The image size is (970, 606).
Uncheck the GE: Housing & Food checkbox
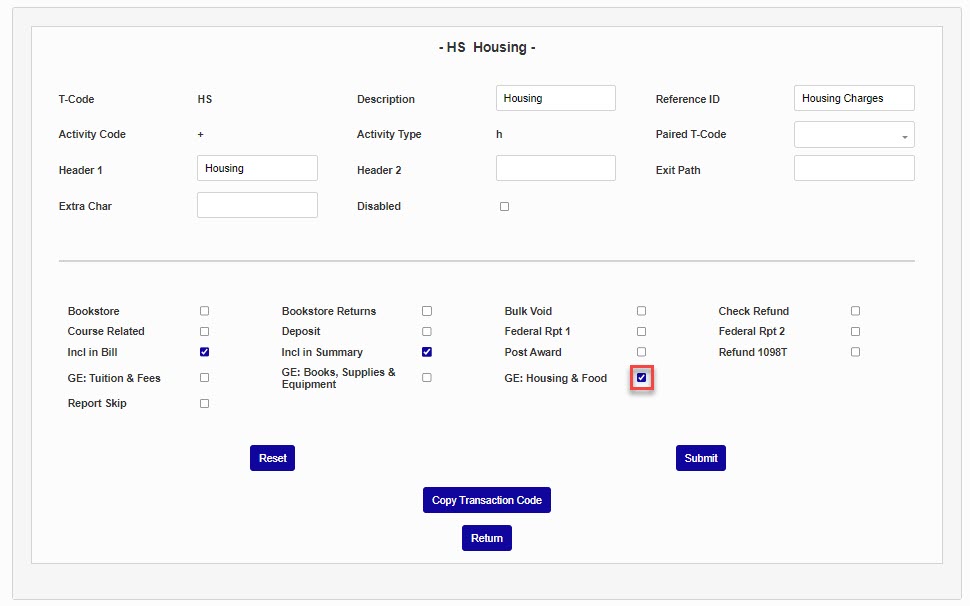click(x=641, y=378)
